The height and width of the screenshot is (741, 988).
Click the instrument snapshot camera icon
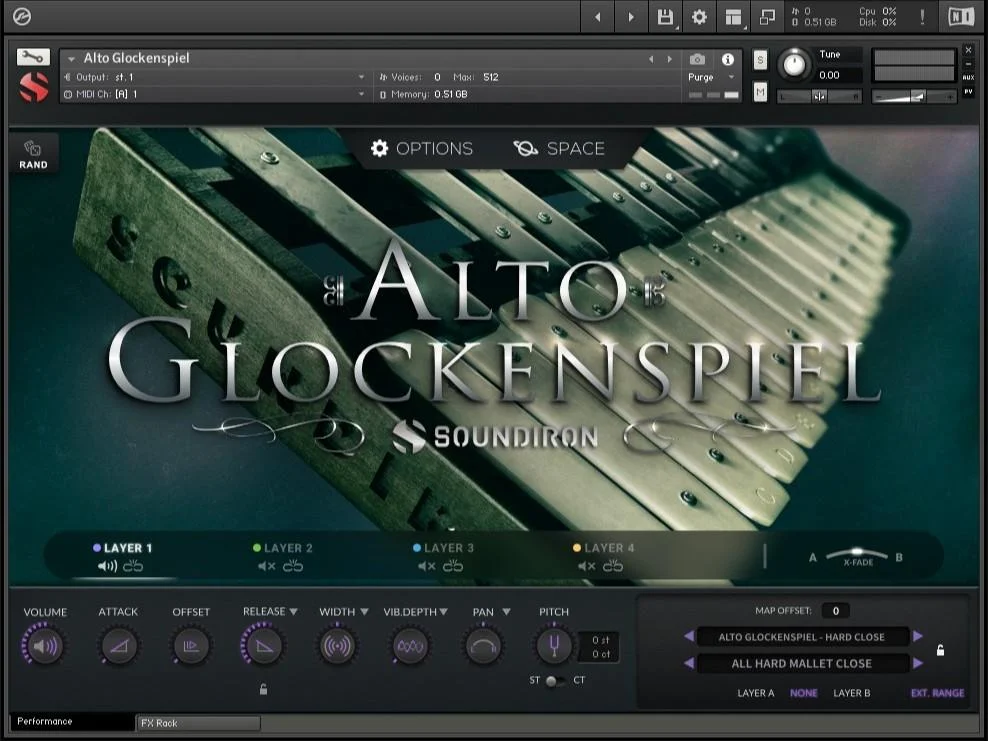point(697,59)
